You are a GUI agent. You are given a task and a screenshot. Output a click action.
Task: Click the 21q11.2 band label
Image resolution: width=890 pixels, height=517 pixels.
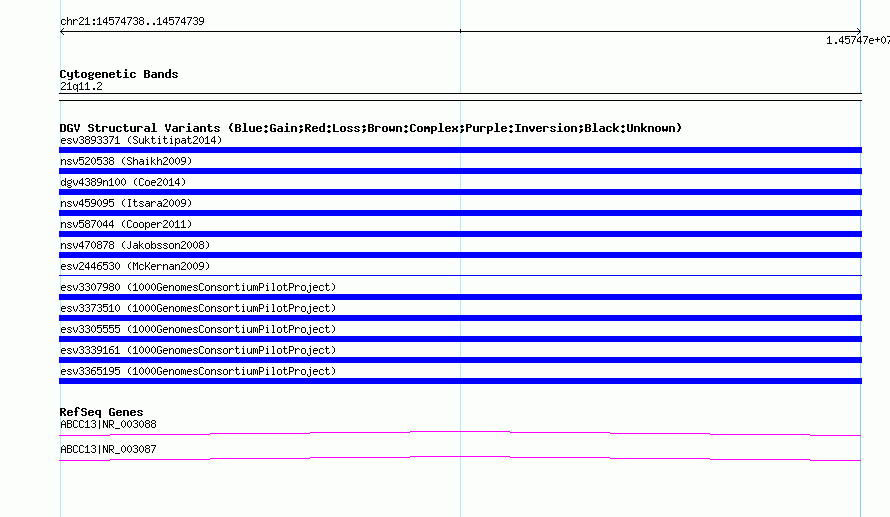coord(81,86)
